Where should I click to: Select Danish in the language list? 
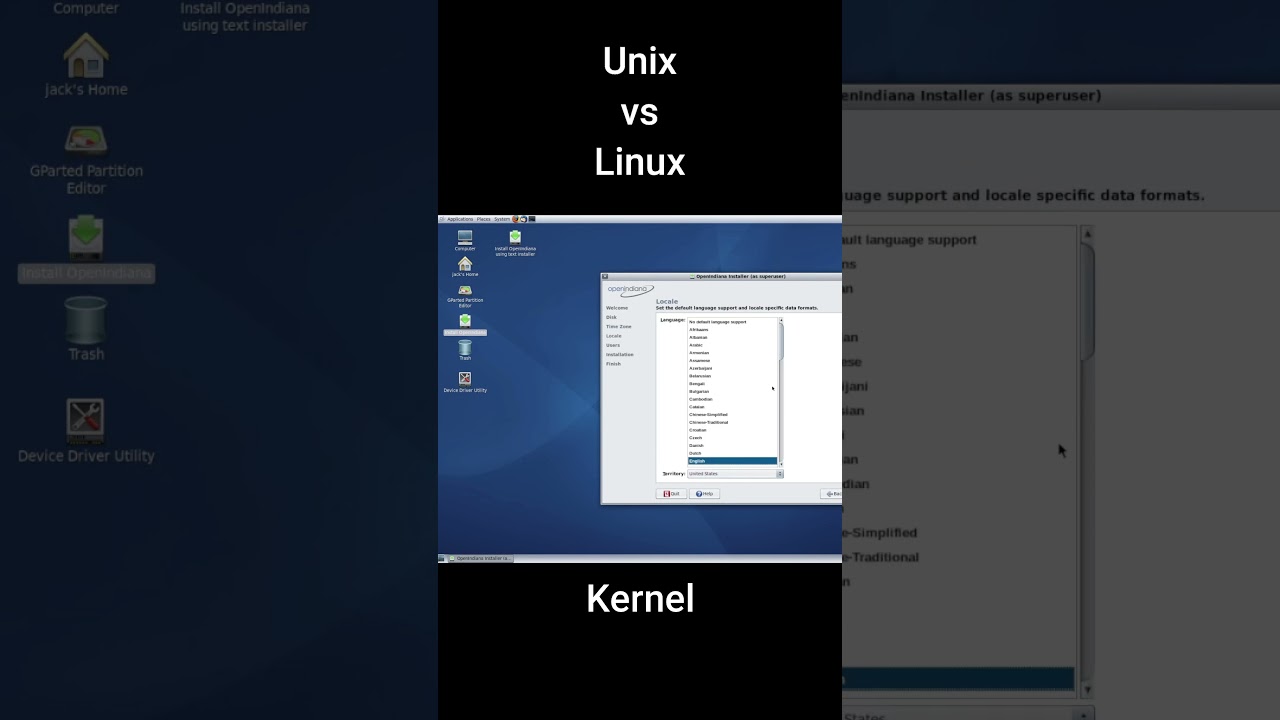coord(732,445)
